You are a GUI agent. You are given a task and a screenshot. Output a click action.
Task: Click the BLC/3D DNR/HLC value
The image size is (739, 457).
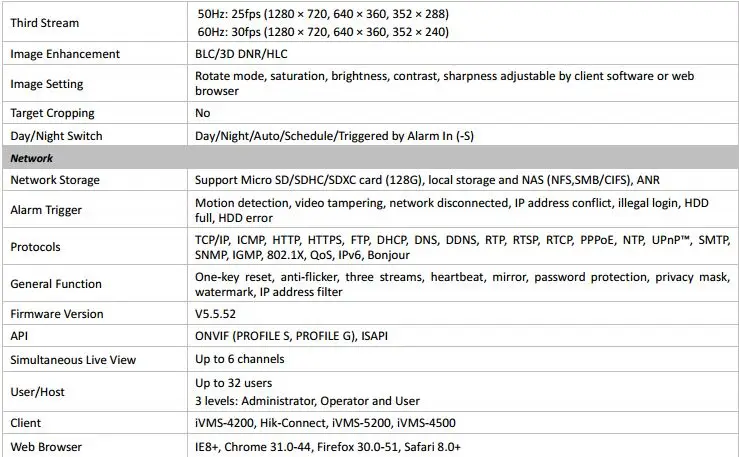(241, 54)
